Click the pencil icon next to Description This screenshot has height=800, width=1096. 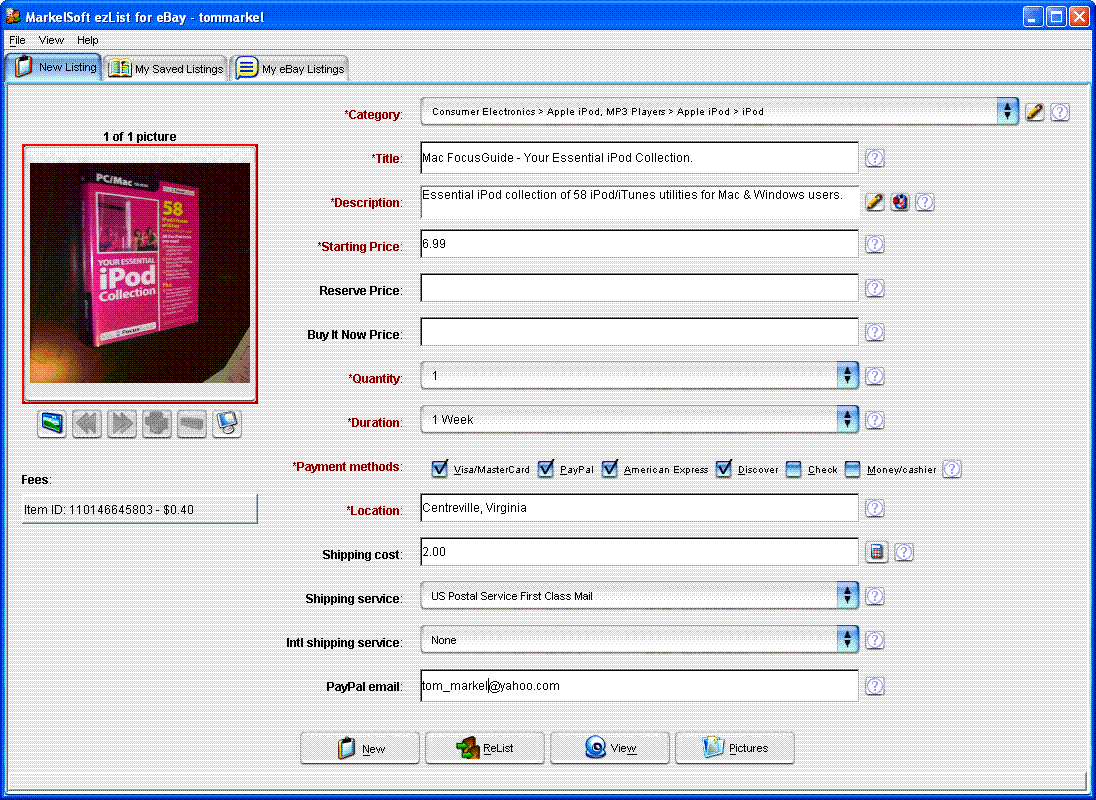pos(875,202)
